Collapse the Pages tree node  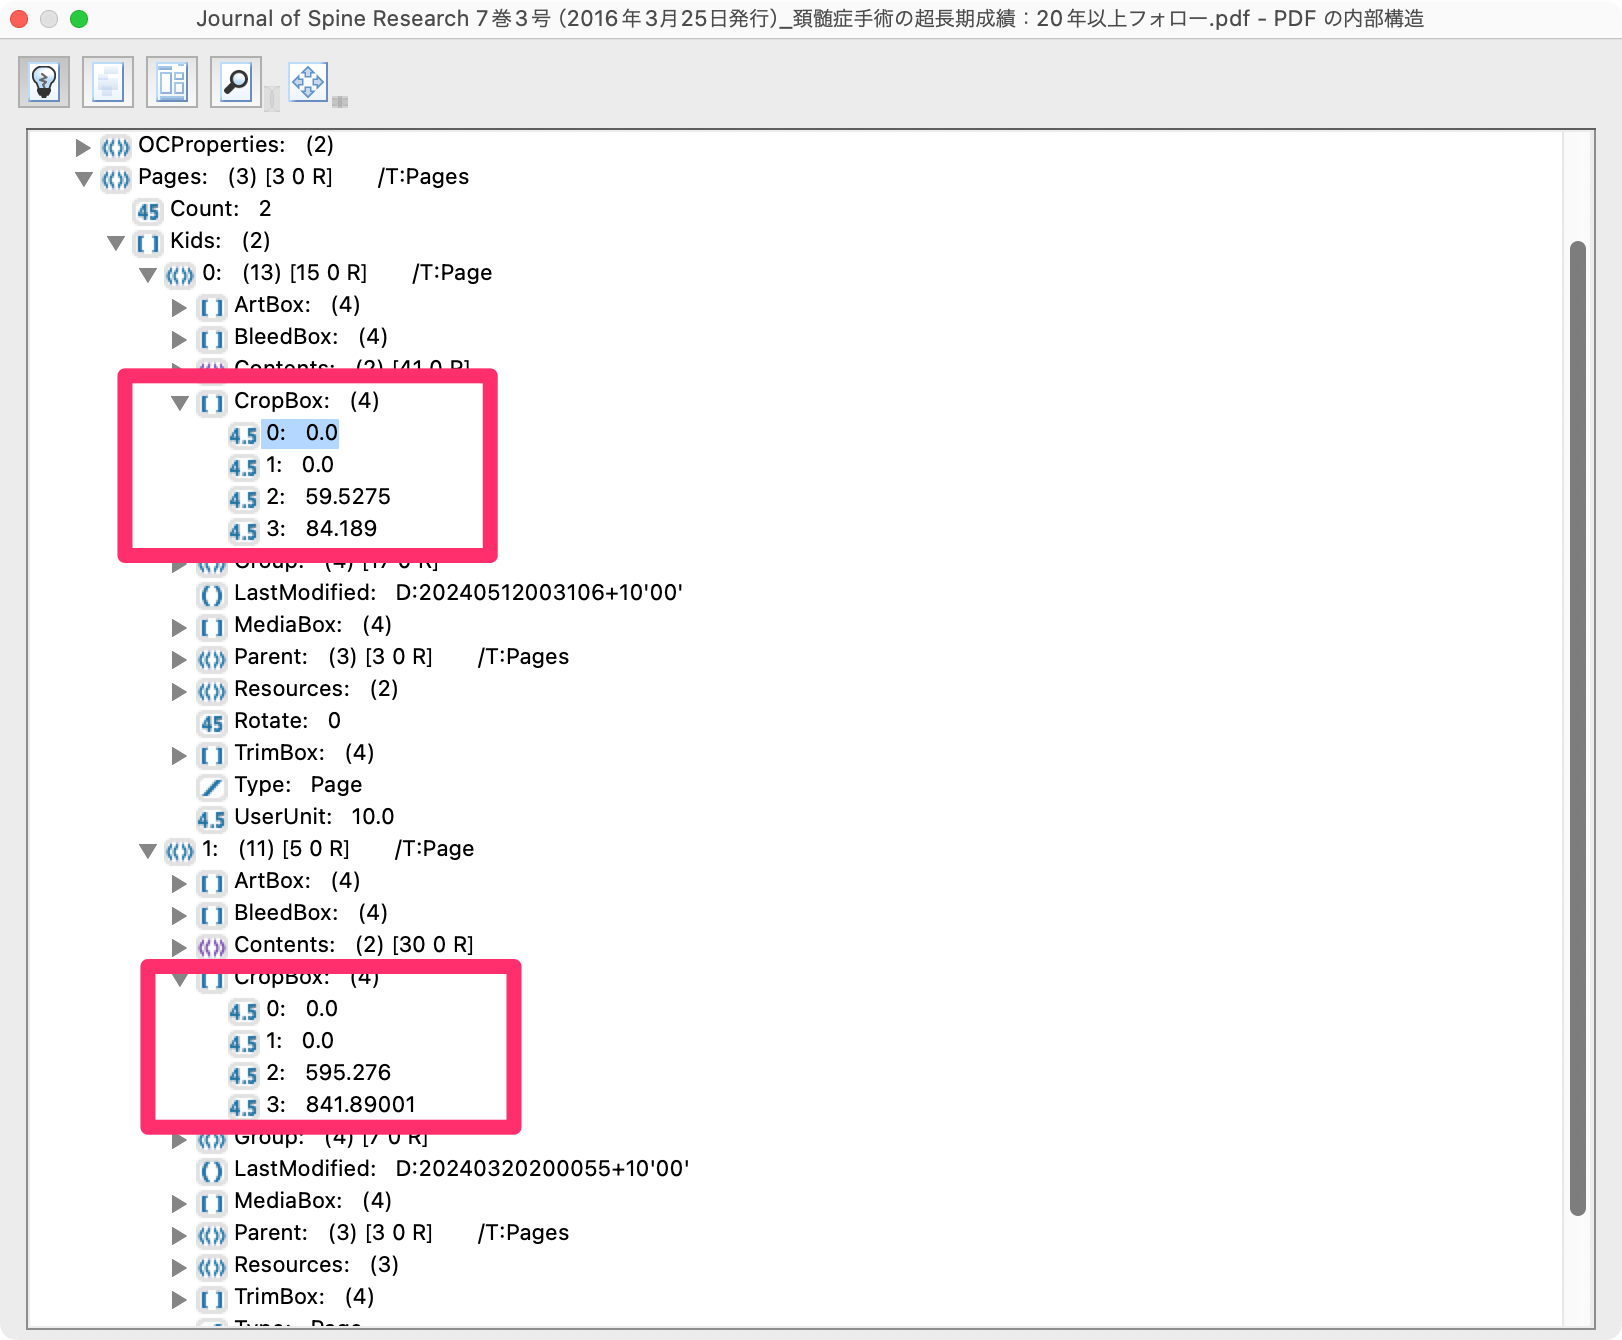click(82, 178)
